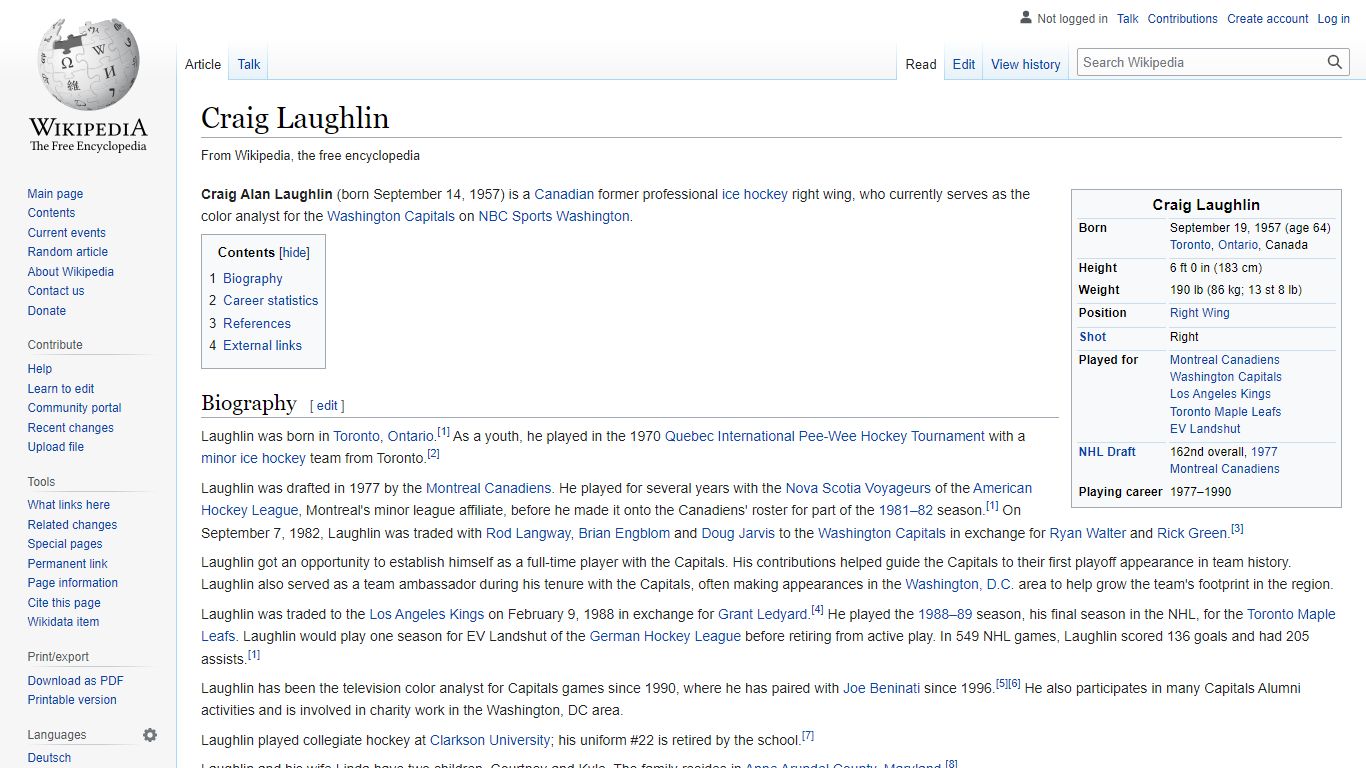Open NHL Draft infobox link

(x=1107, y=452)
